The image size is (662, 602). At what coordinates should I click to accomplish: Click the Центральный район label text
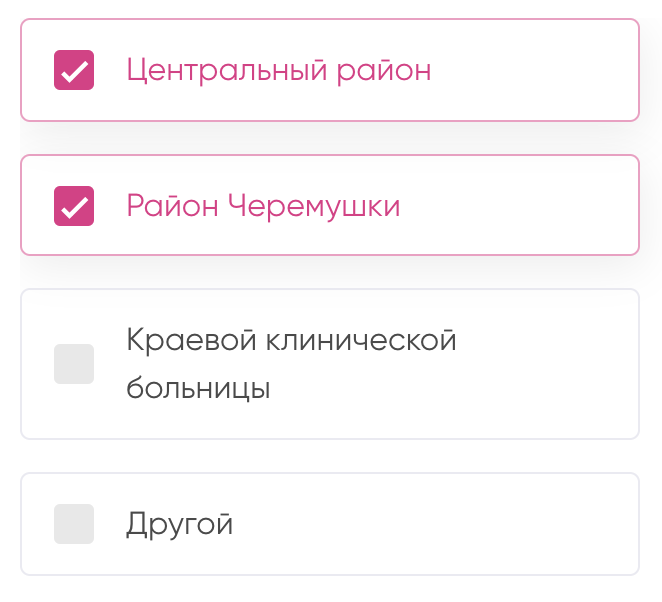tap(278, 70)
